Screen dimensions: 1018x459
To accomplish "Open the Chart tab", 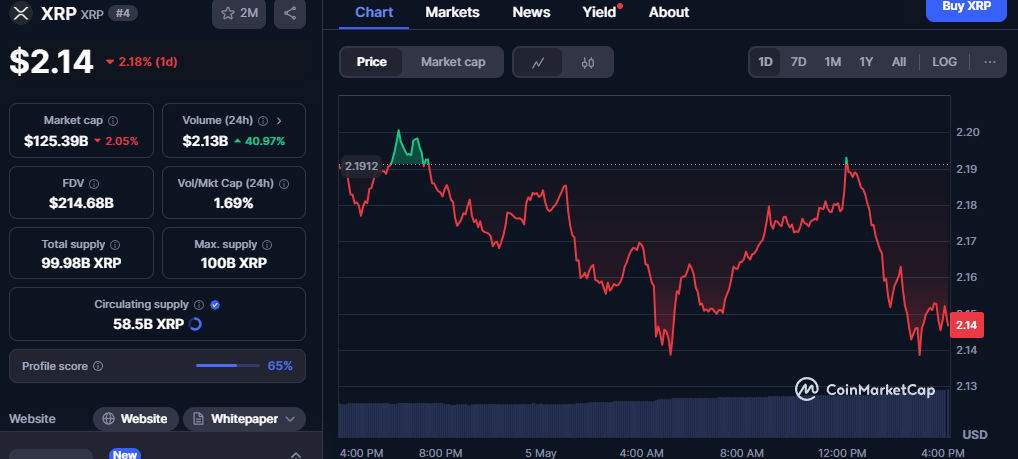I will [374, 12].
